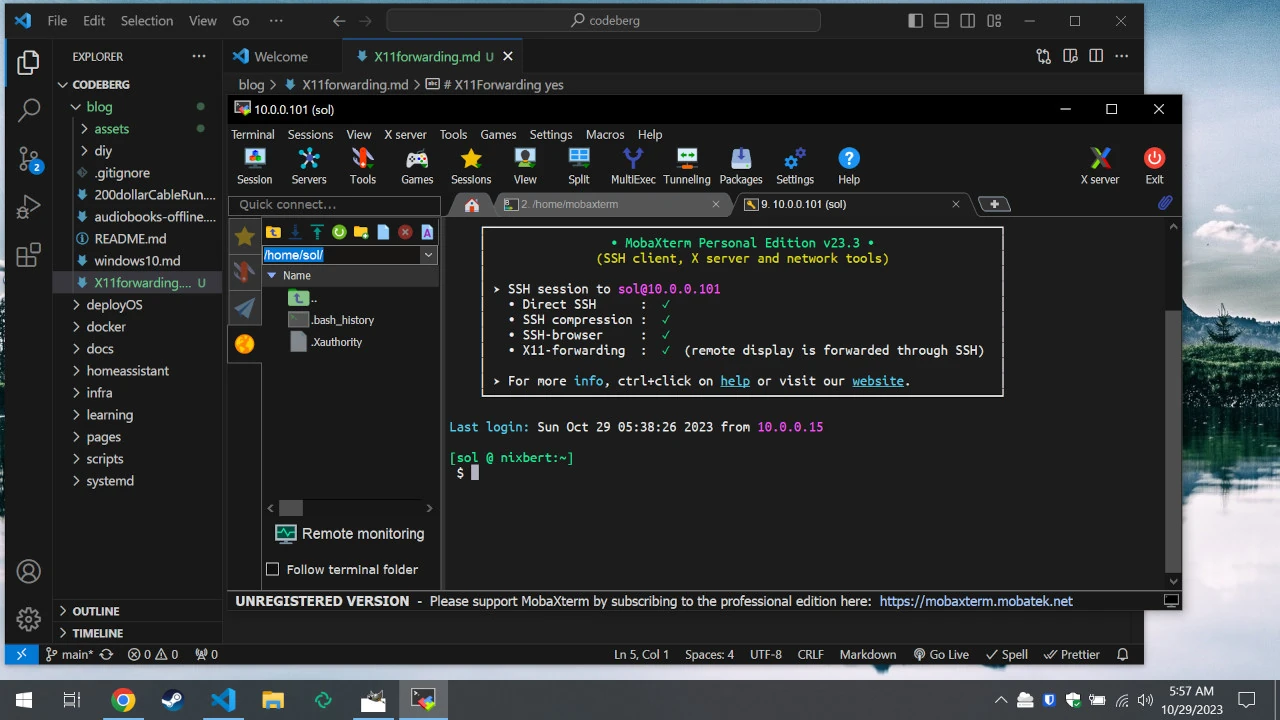Image resolution: width=1280 pixels, height=720 pixels.
Task: Click the green SFTP refresh icon
Action: 339,232
